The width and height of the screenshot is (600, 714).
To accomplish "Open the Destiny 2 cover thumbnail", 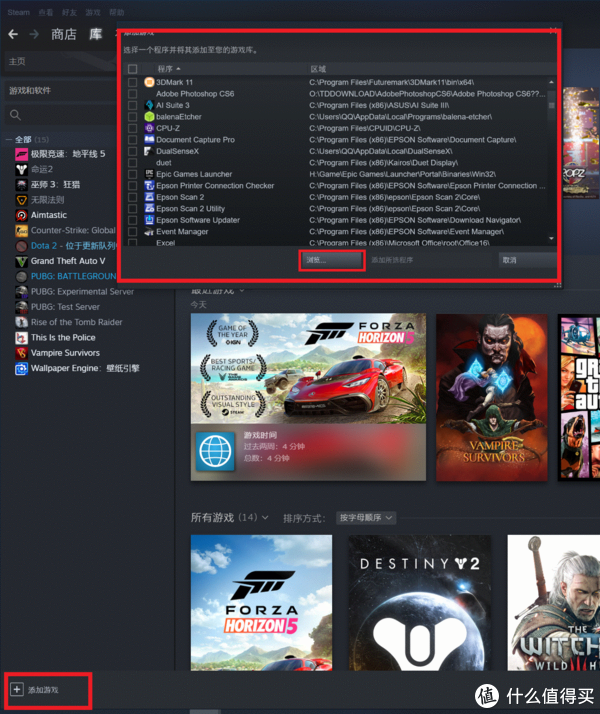I will pyautogui.click(x=420, y=602).
